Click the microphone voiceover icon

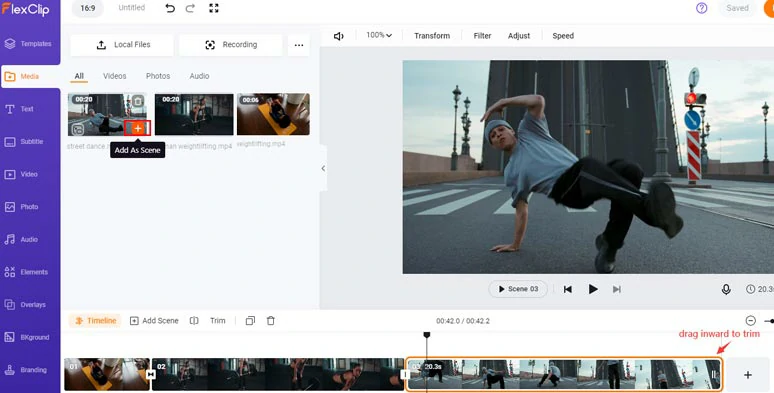[726, 289]
